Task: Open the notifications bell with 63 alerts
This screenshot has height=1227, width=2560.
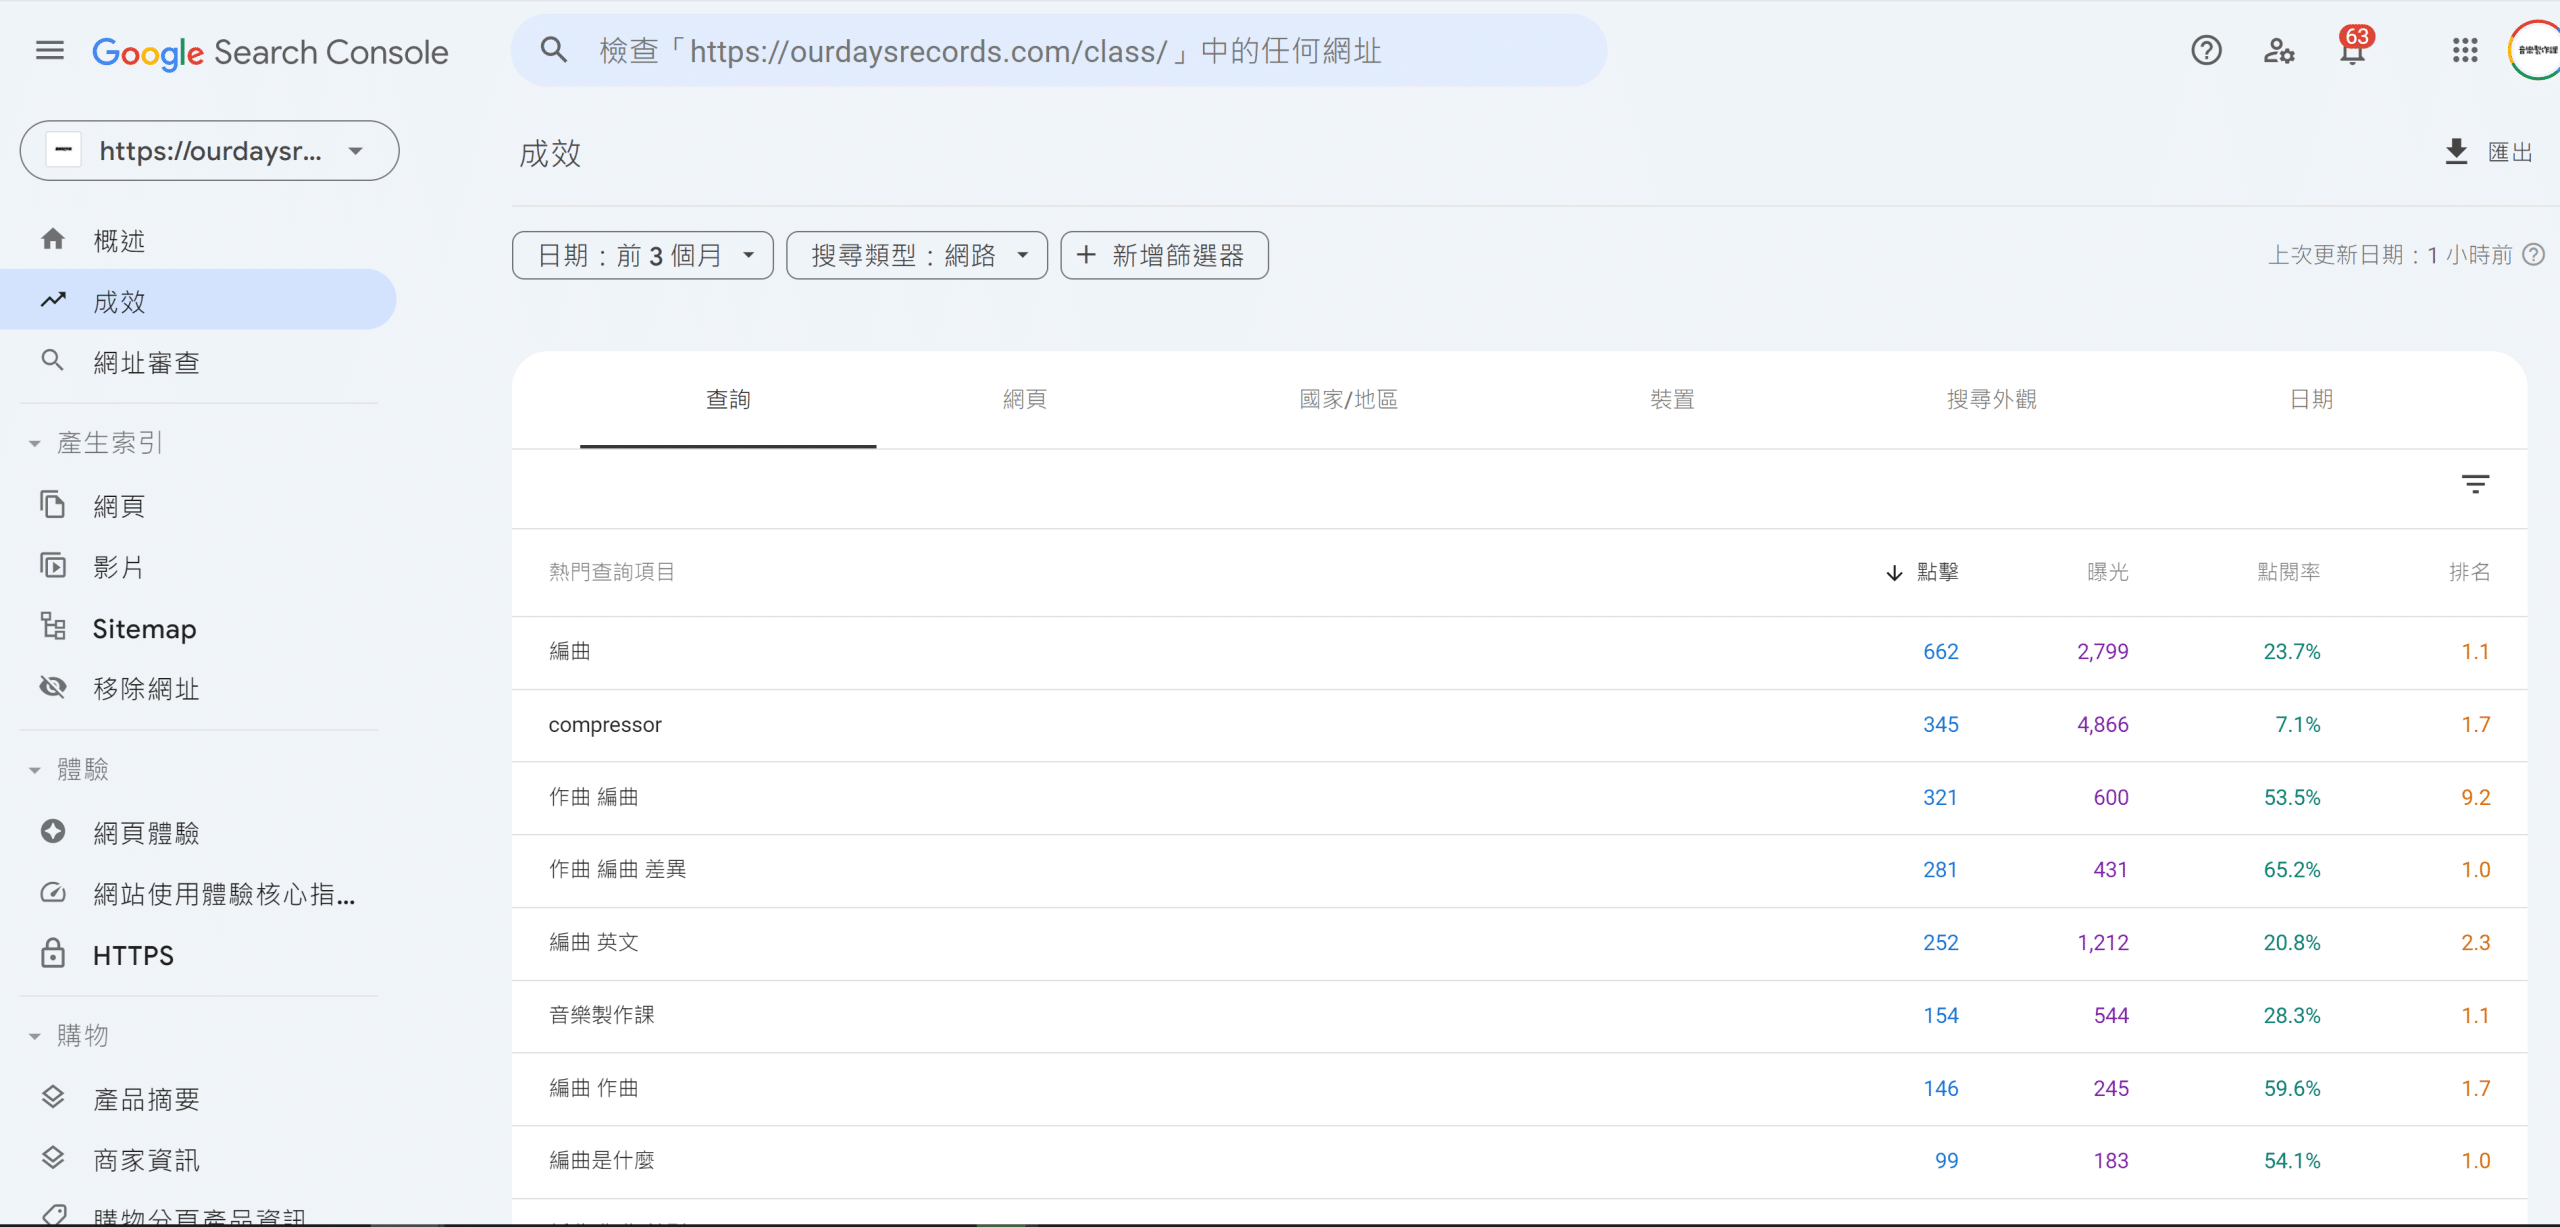Action: (x=2352, y=50)
